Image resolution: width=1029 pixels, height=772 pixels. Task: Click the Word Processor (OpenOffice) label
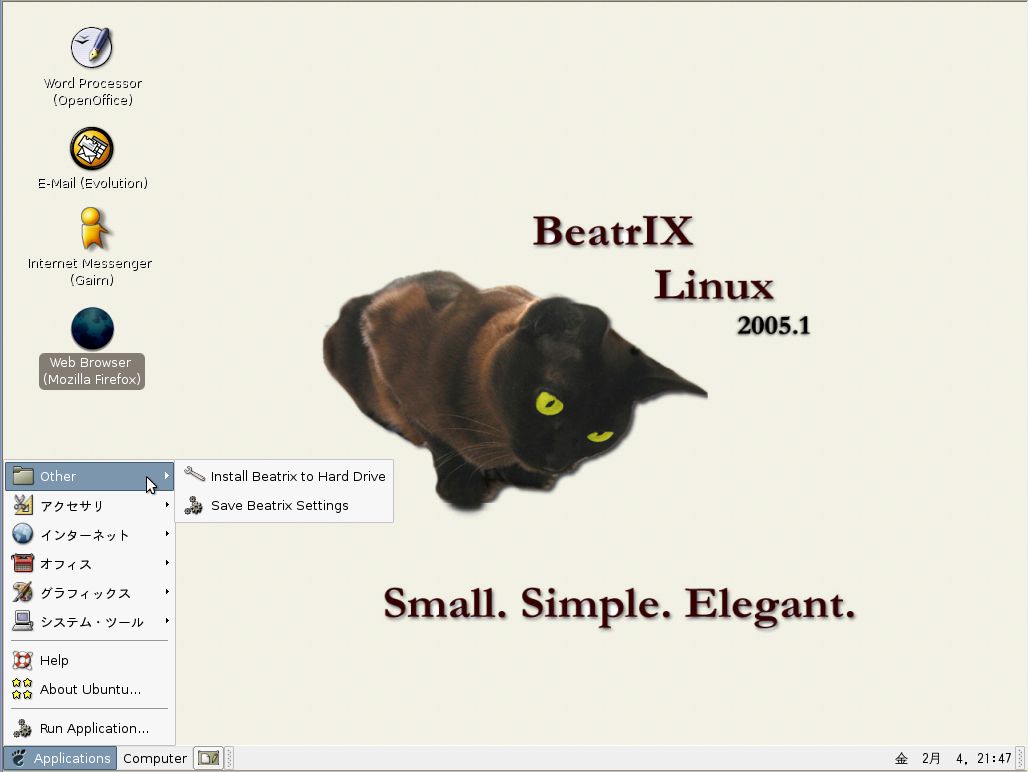[x=93, y=91]
